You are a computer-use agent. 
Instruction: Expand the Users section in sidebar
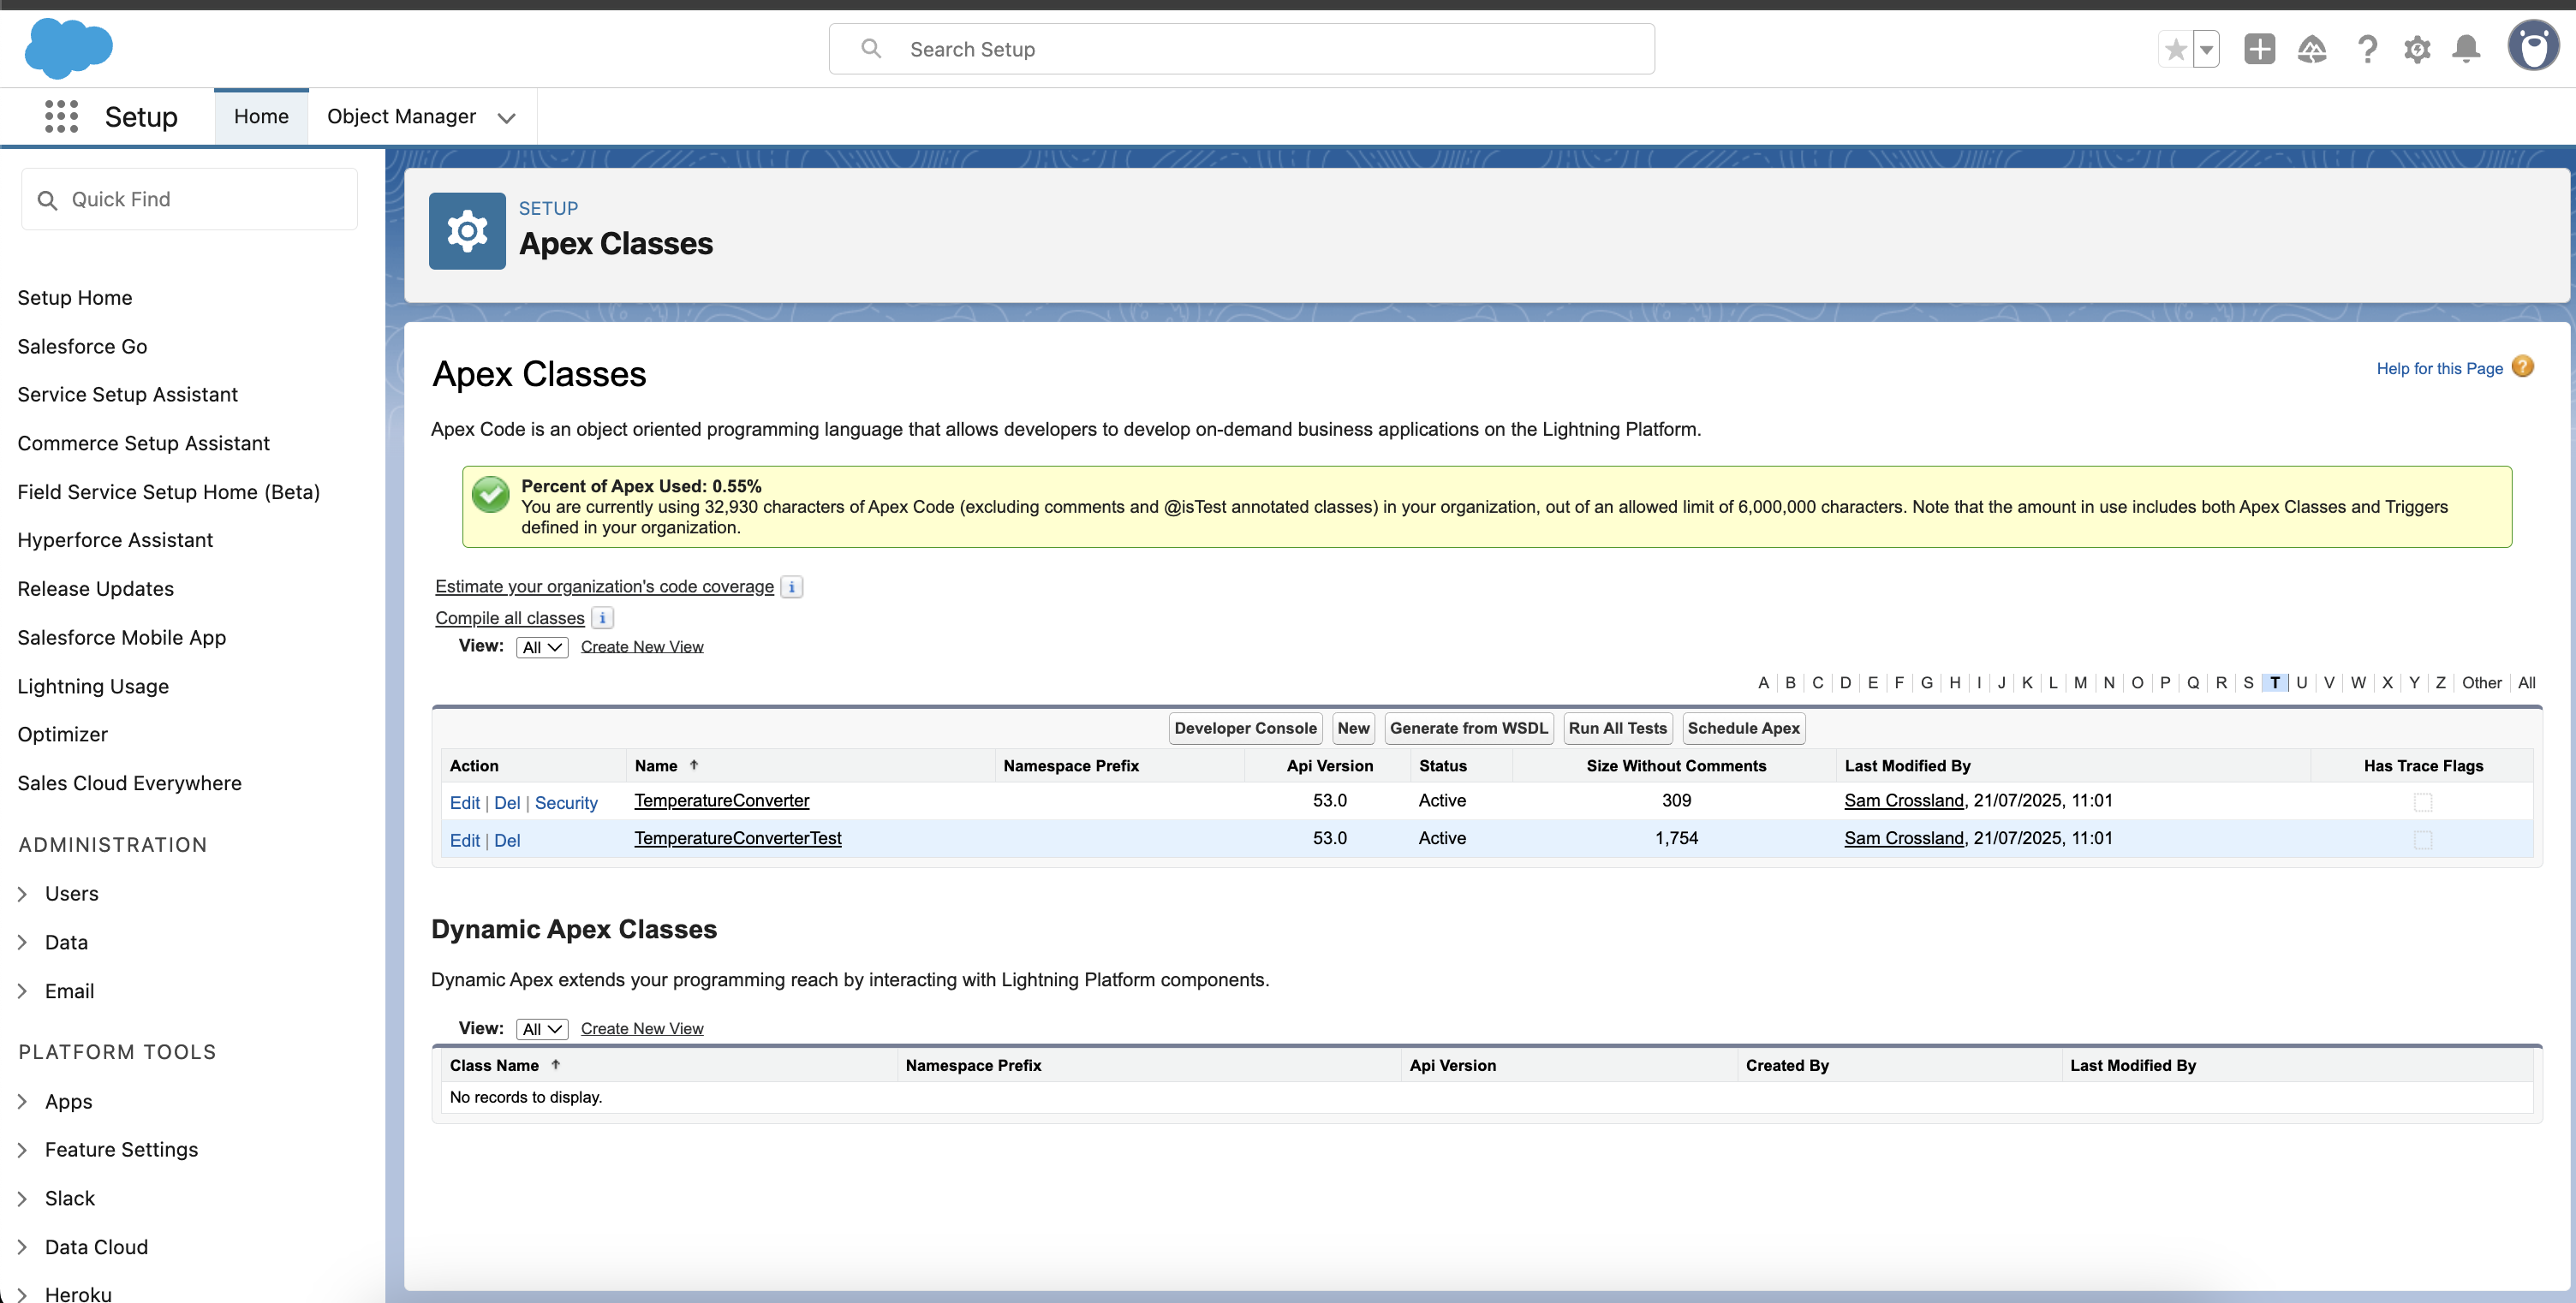[23, 894]
